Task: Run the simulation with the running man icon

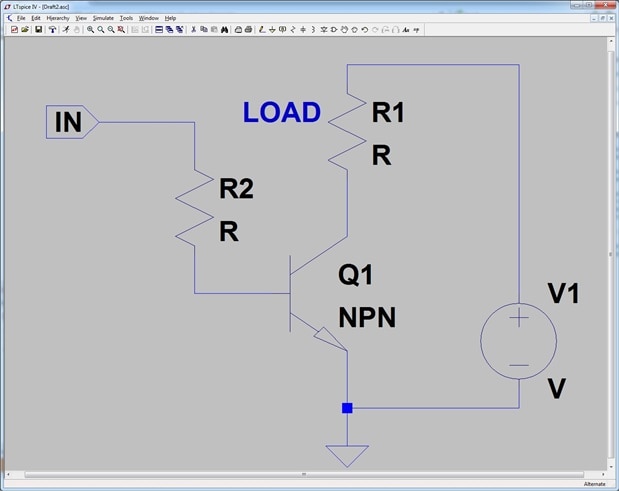Action: pyautogui.click(x=66, y=30)
